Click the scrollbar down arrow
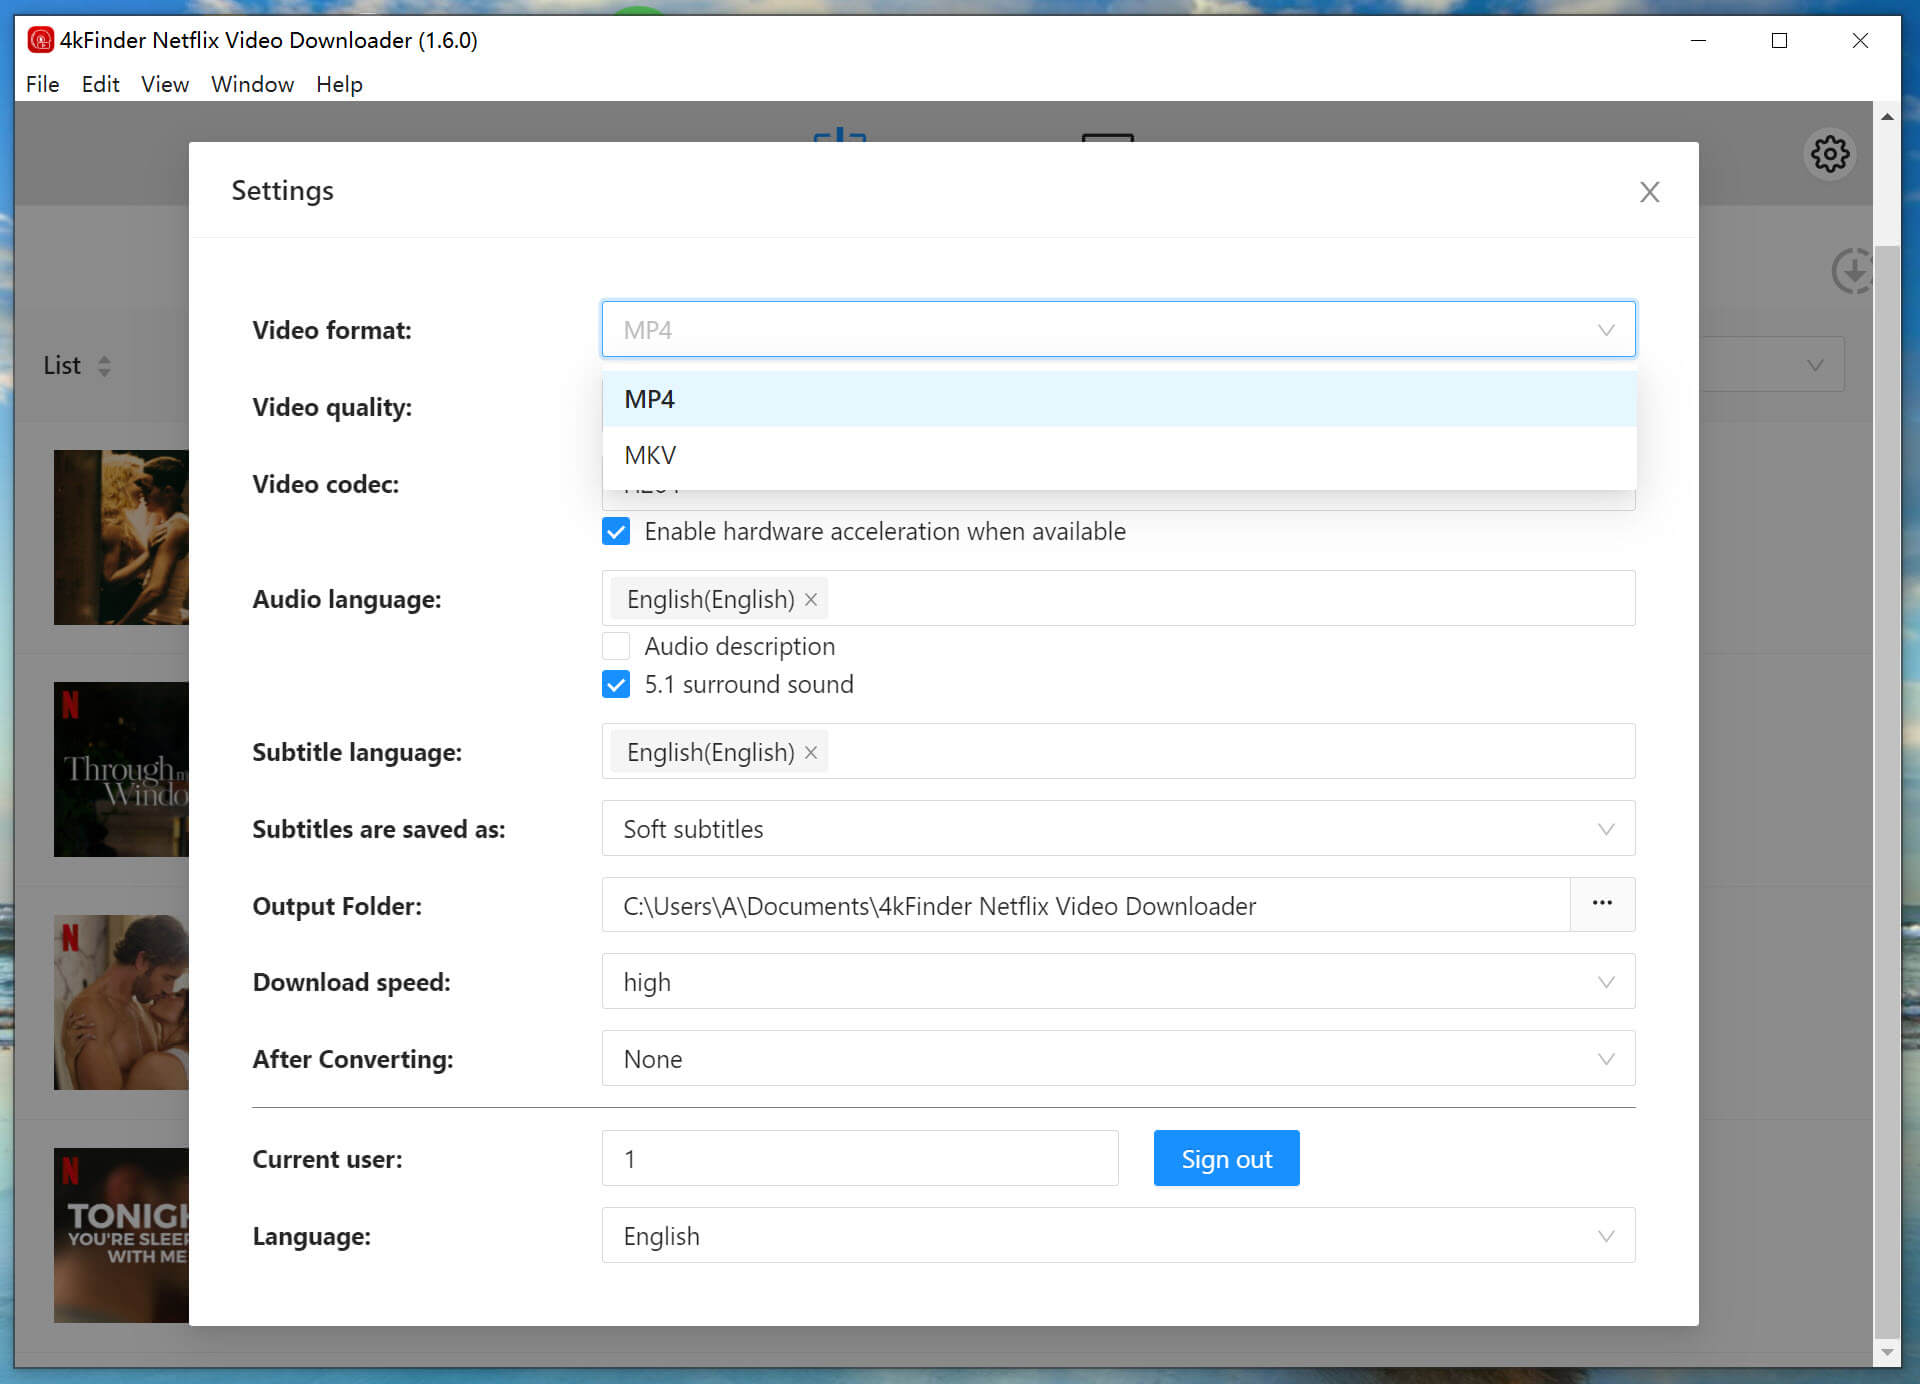The width and height of the screenshot is (1920, 1384). [1886, 1352]
